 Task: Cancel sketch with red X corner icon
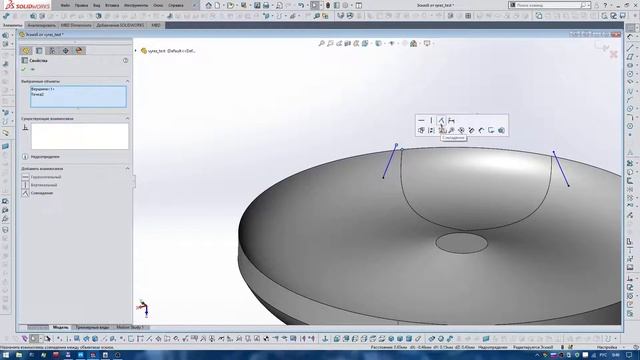613,54
